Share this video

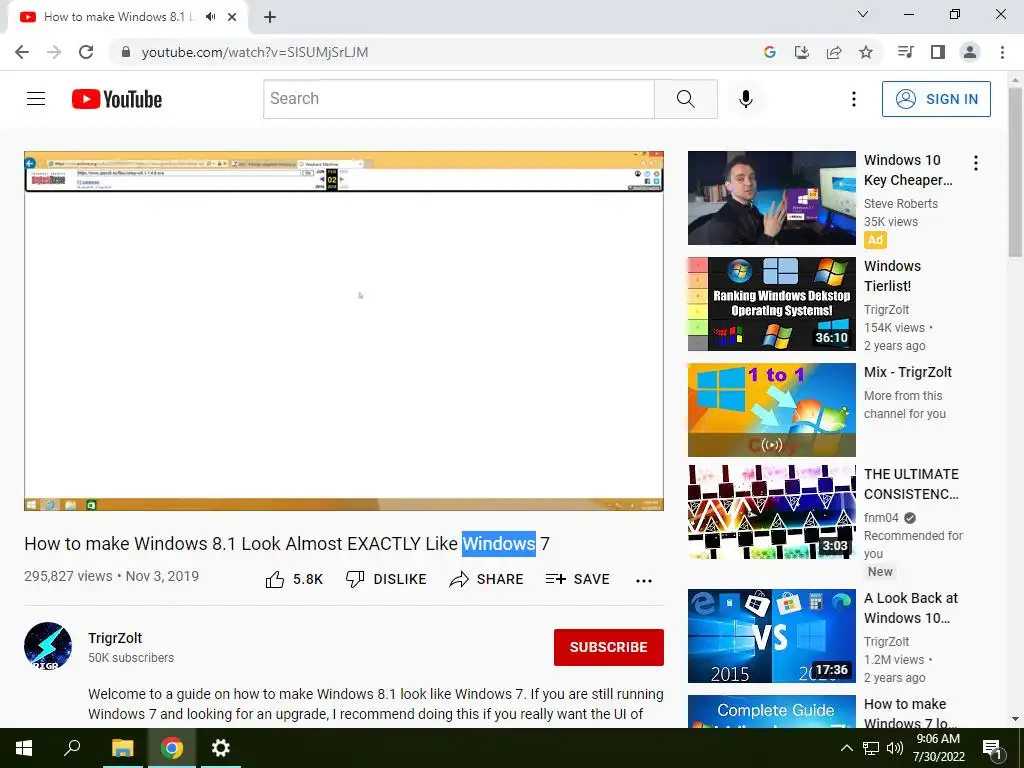tap(487, 579)
